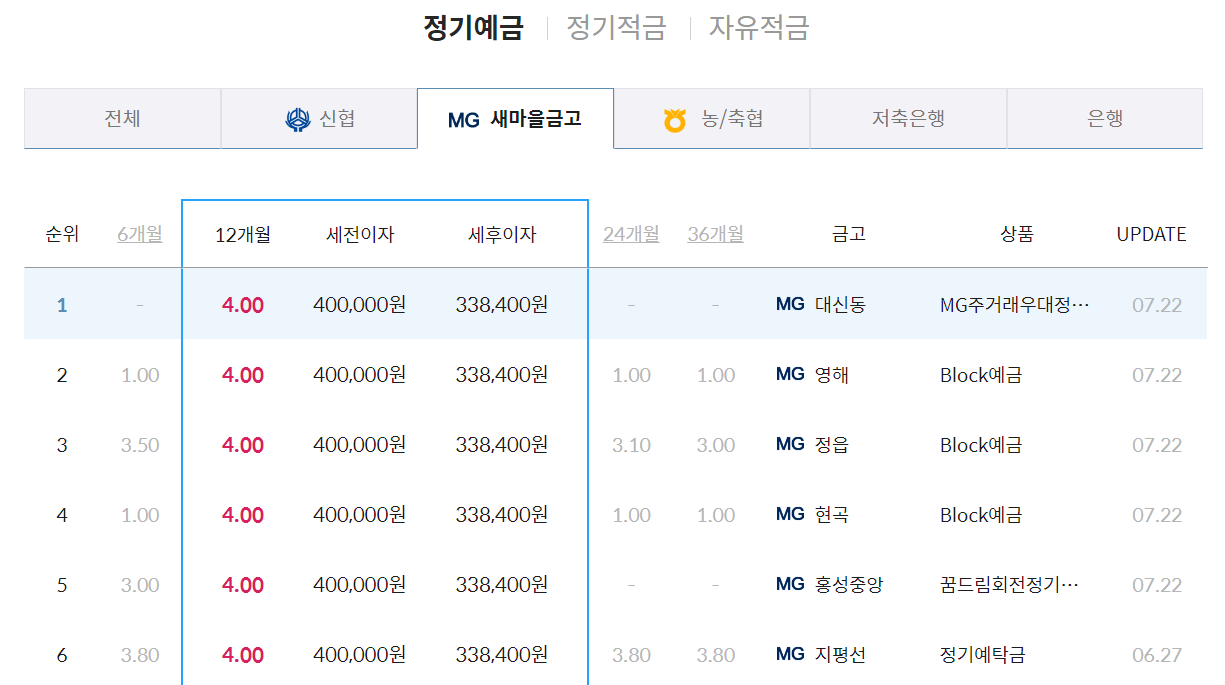Screen dimensions: 1225x685
Task: Click rank number 4
Action: pyautogui.click(x=62, y=515)
